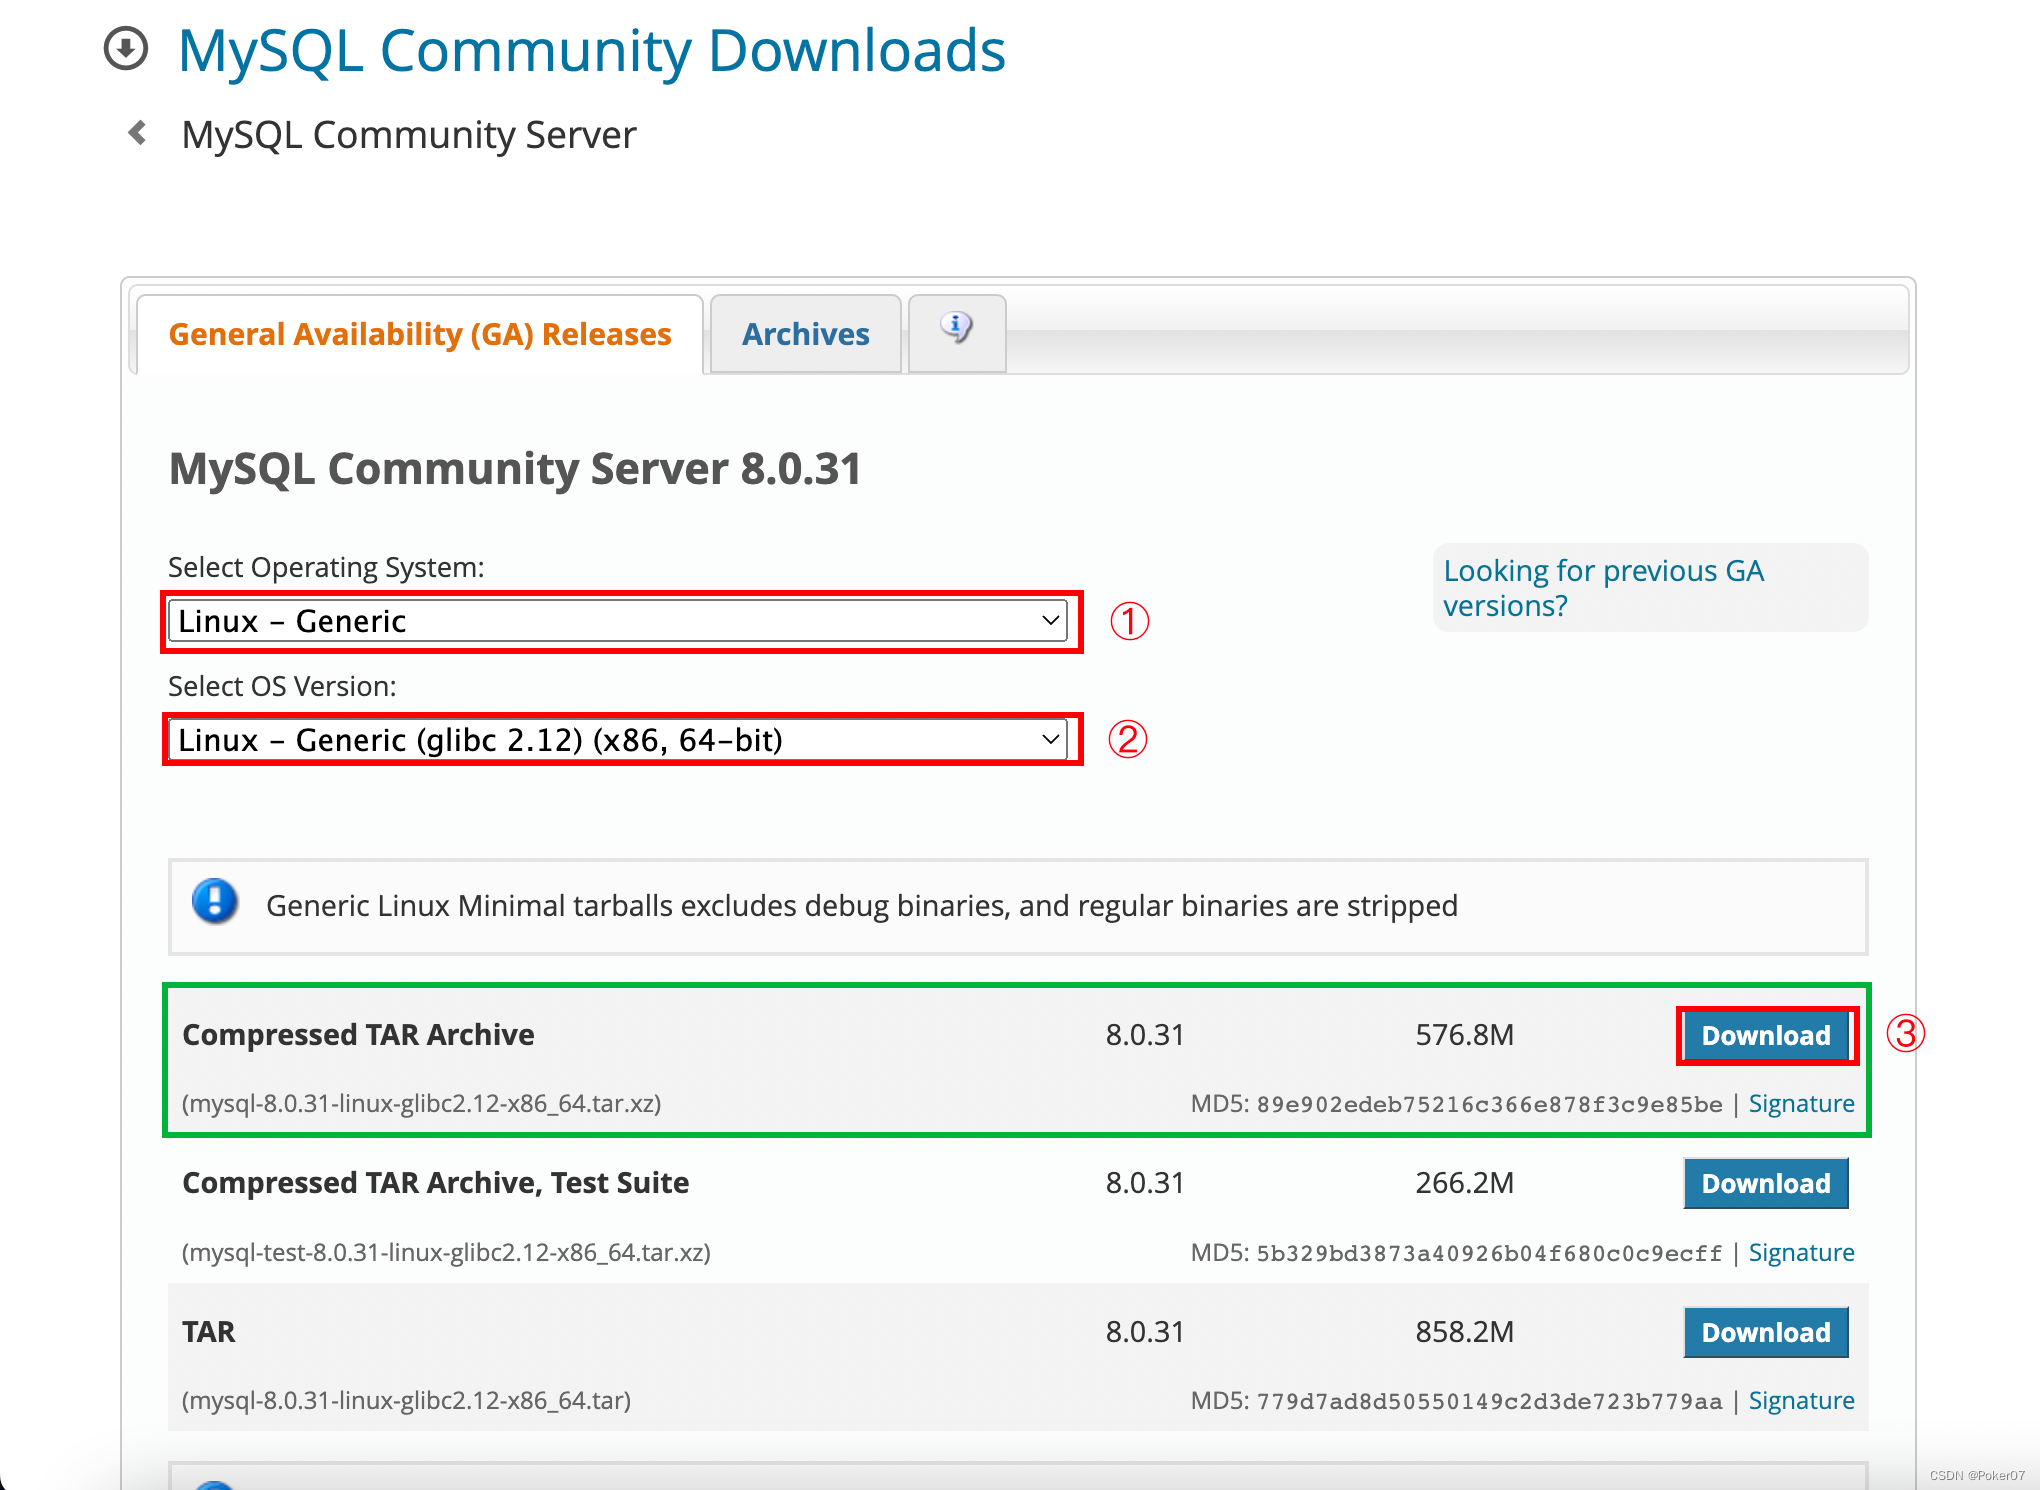Viewport: 2040px width, 1490px height.
Task: Select MD5 hash 779d7ad8d50550149c2d3de723b779aa
Action: point(1489,1402)
